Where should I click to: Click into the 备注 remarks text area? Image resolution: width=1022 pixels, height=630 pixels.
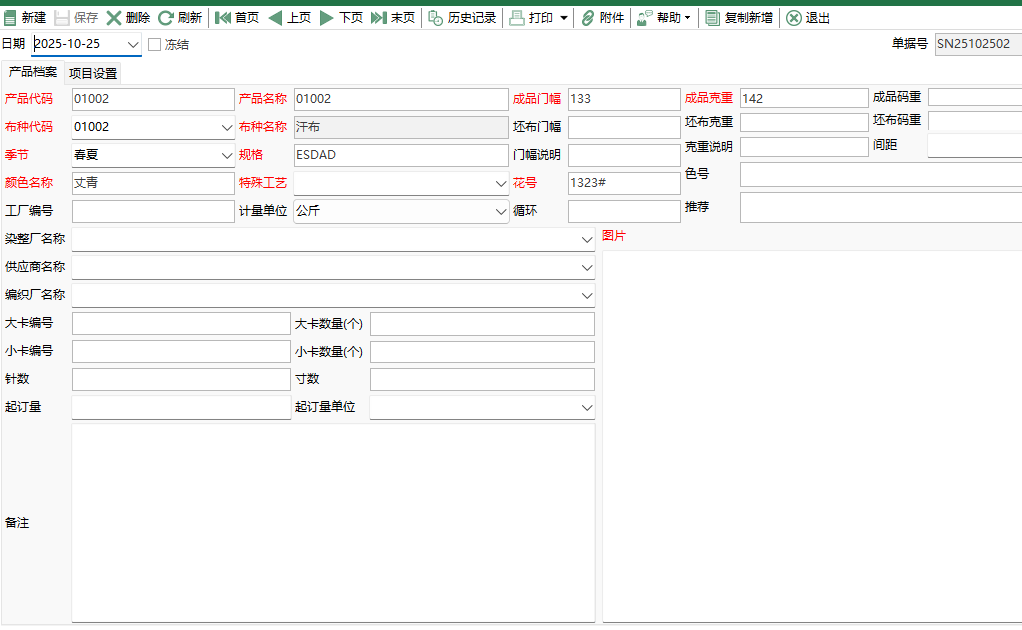coord(333,522)
